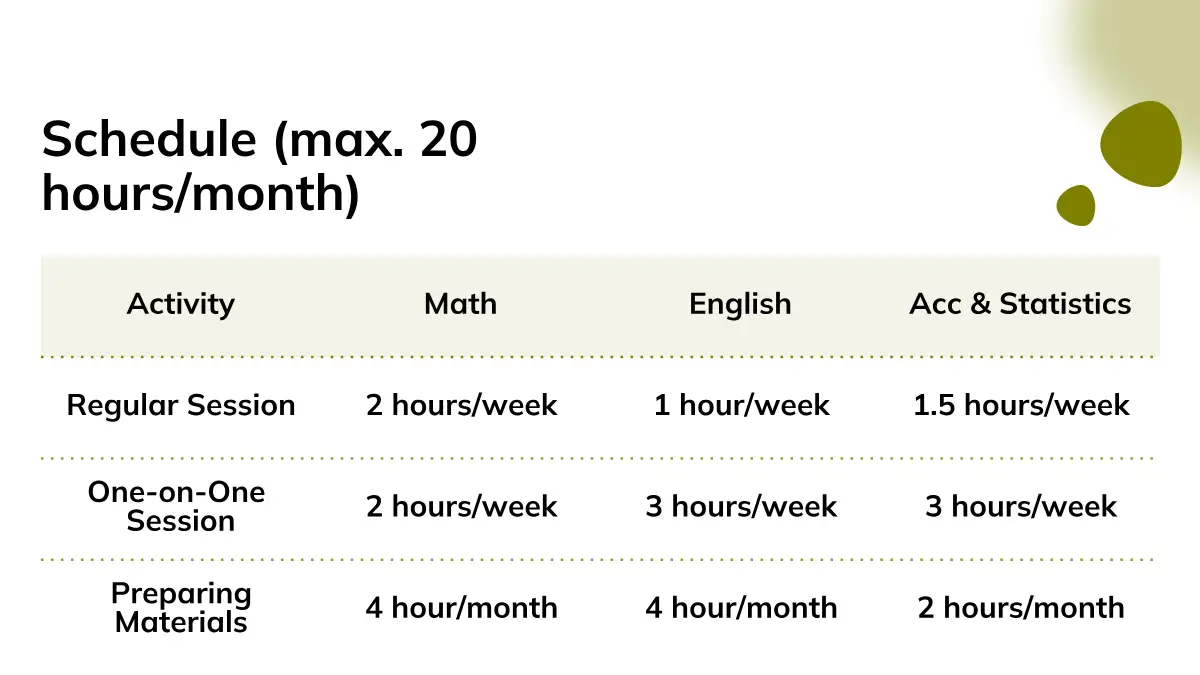Screen dimensions: 1200x675
Task: Select the One-on-One Session row label
Action: (x=176, y=506)
